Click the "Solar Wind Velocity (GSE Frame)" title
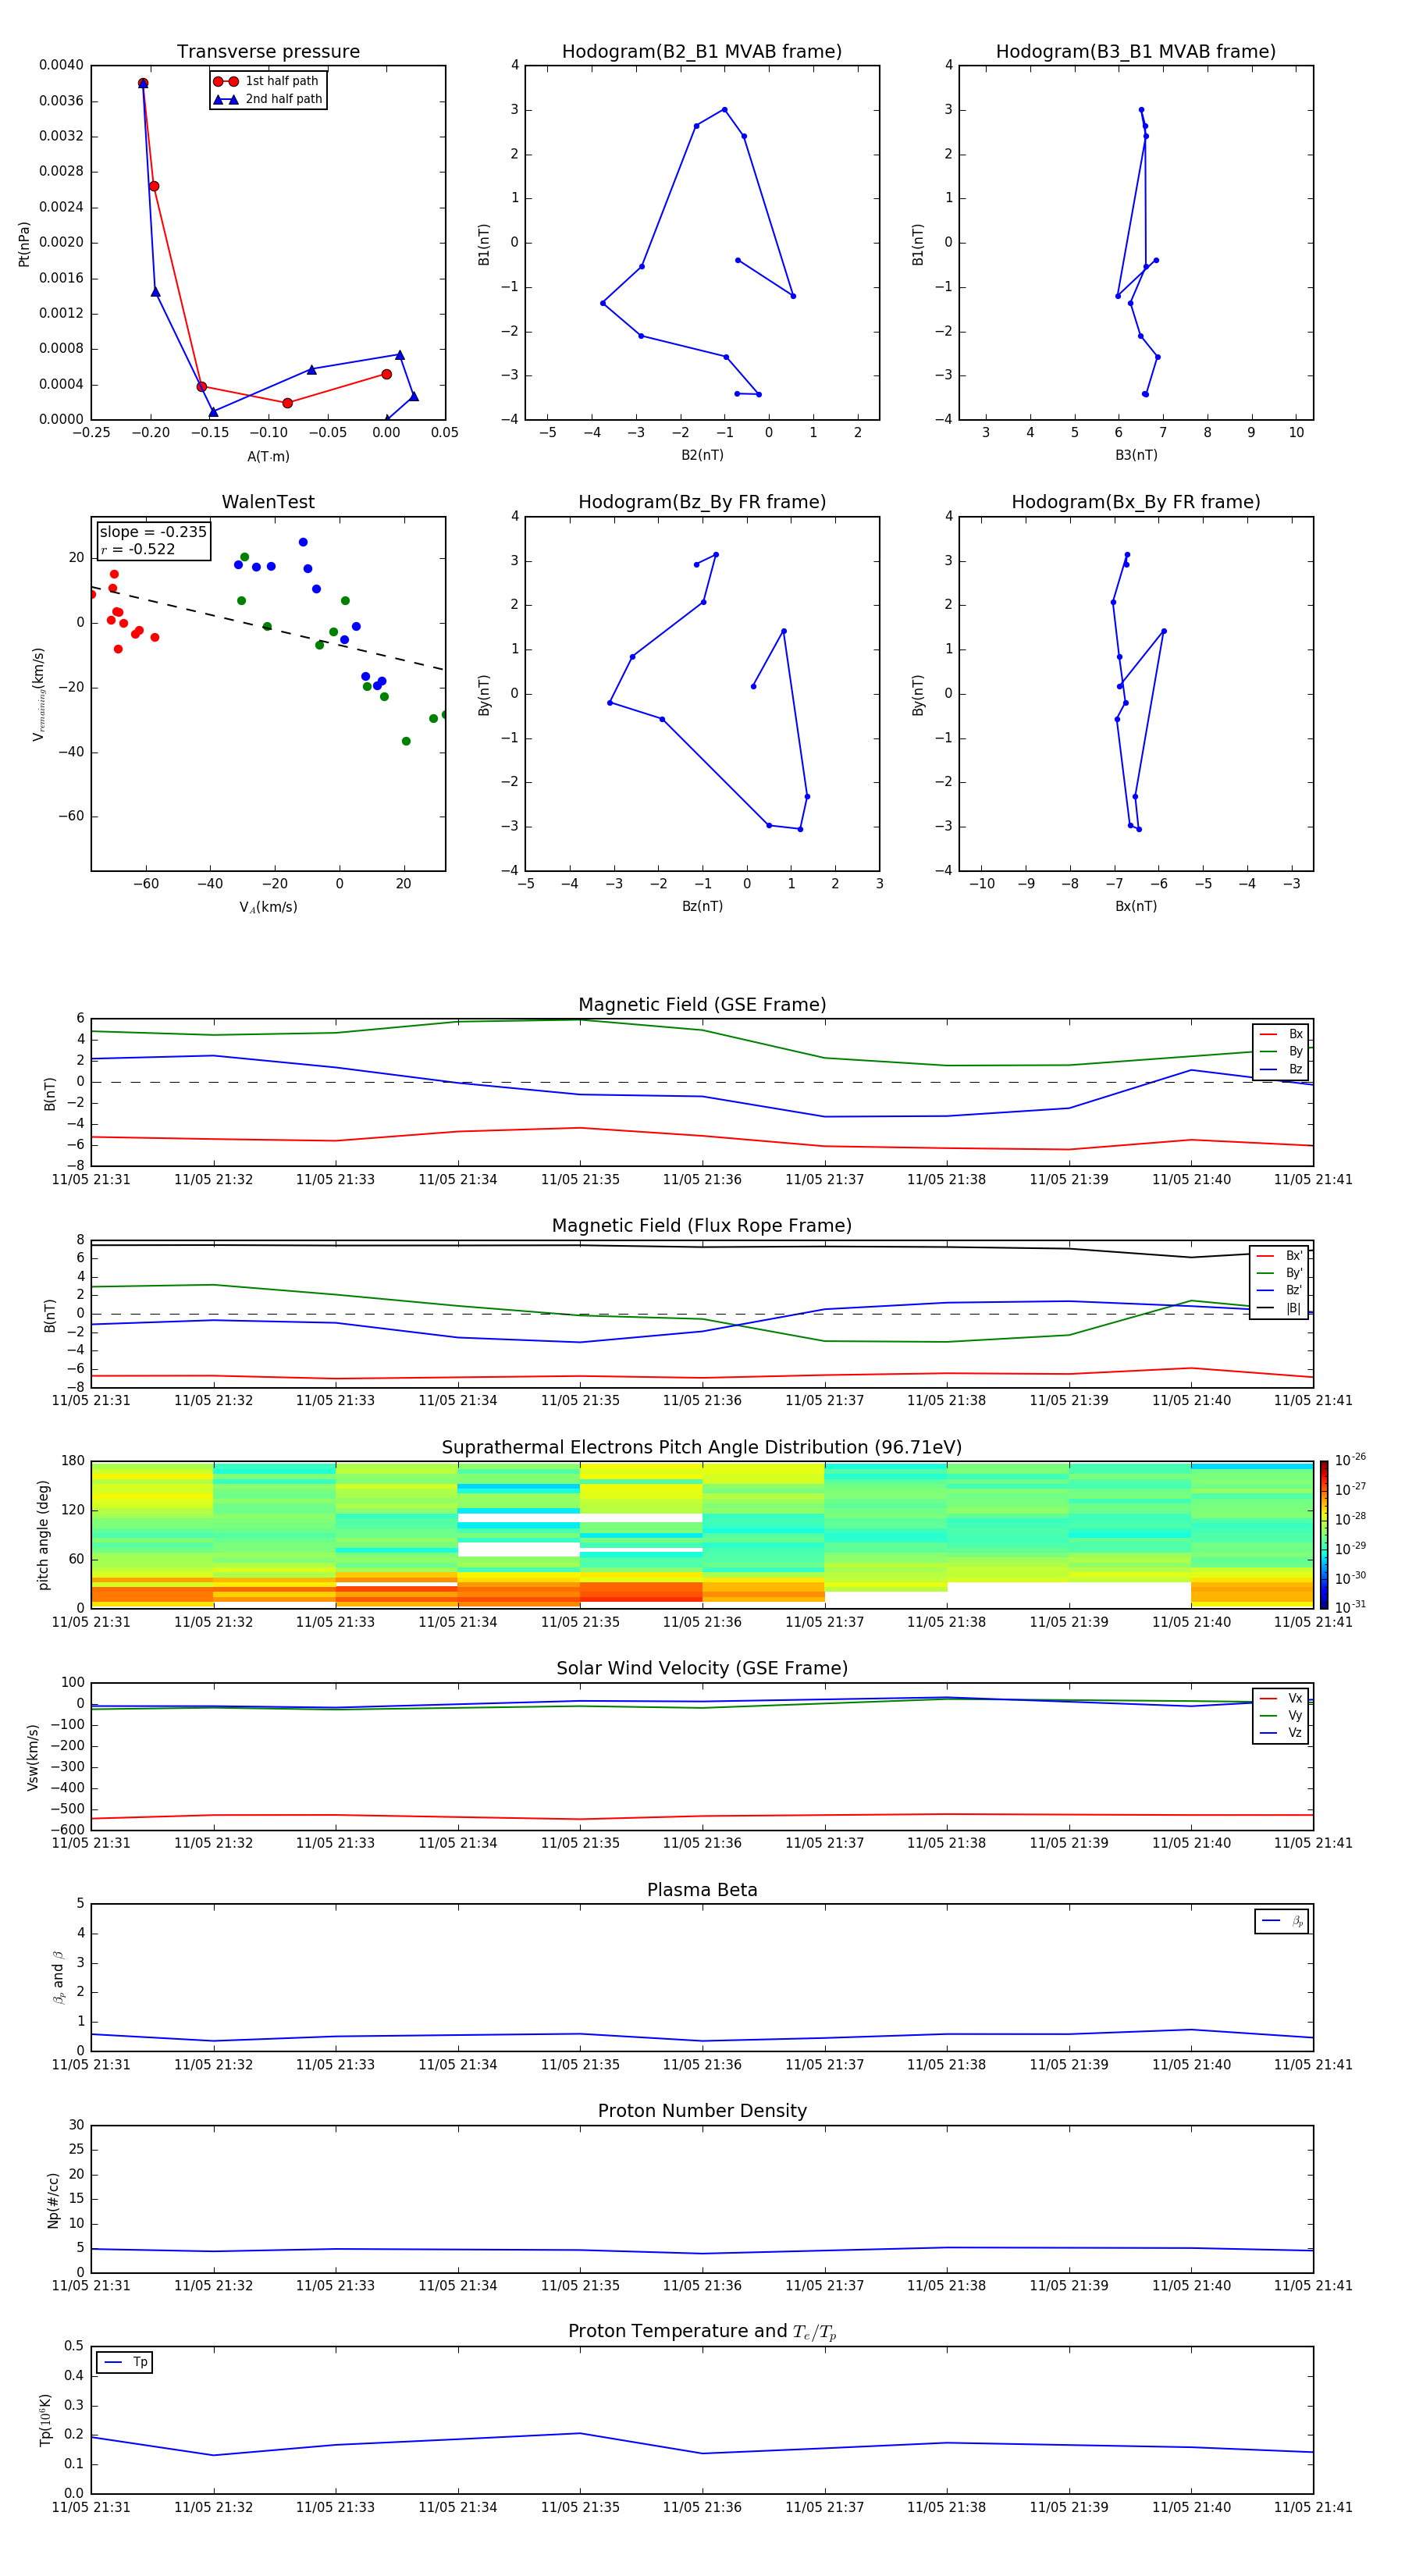The image size is (1405, 2576). pyautogui.click(x=702, y=1668)
